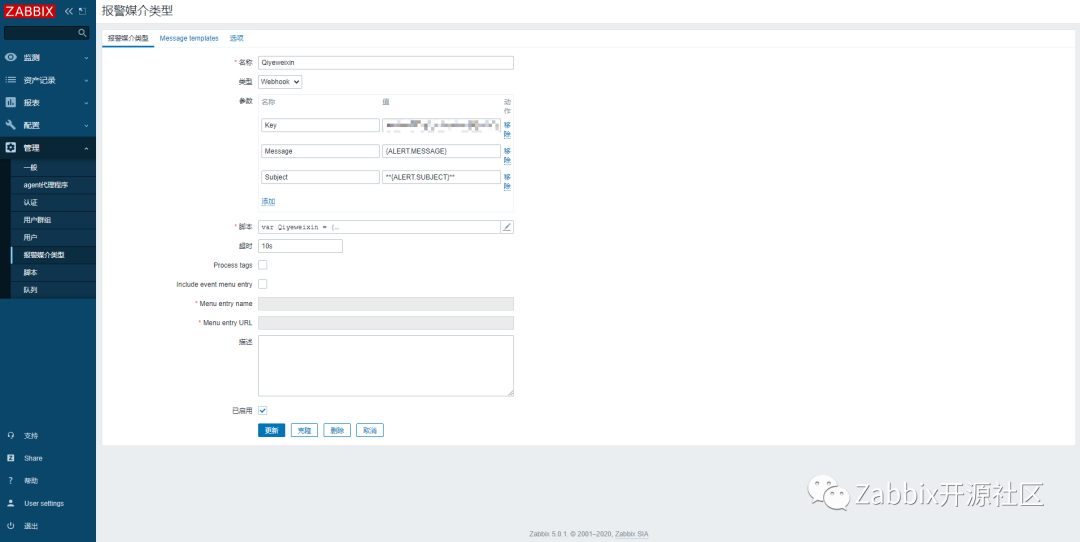Open script editor with pencil icon
Screen dimensions: 1080x542
coord(507,227)
